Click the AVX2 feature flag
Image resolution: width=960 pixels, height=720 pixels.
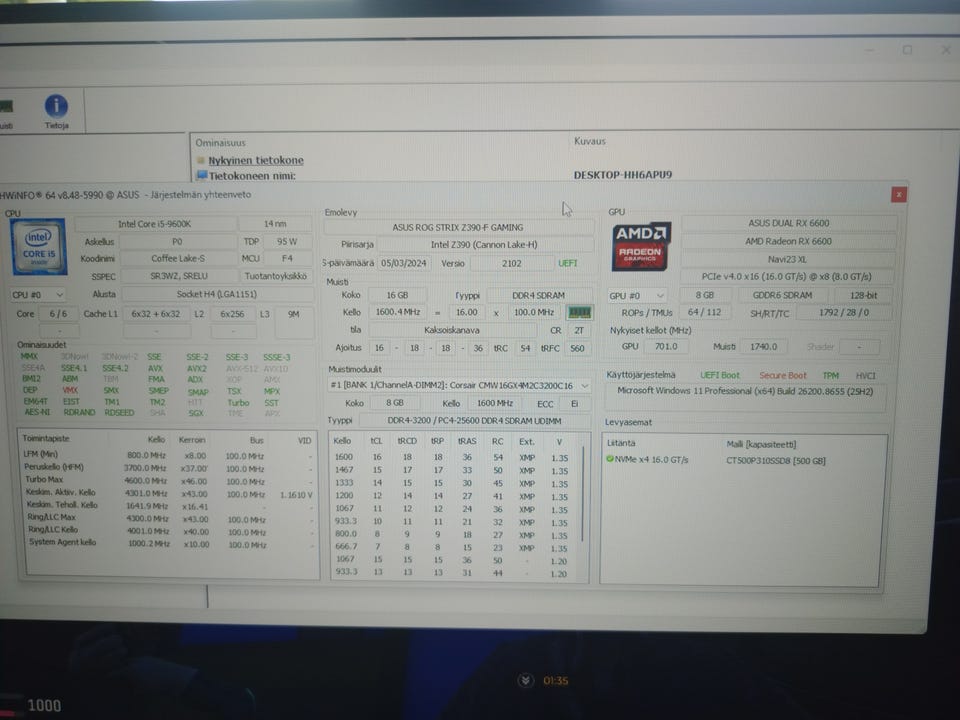pyautogui.click(x=197, y=369)
